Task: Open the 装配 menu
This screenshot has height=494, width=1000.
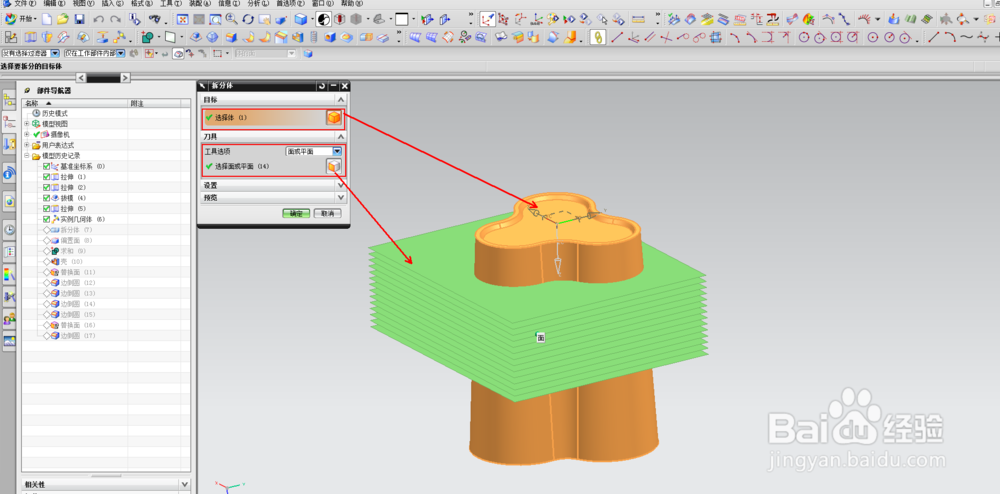Action: coord(200,4)
